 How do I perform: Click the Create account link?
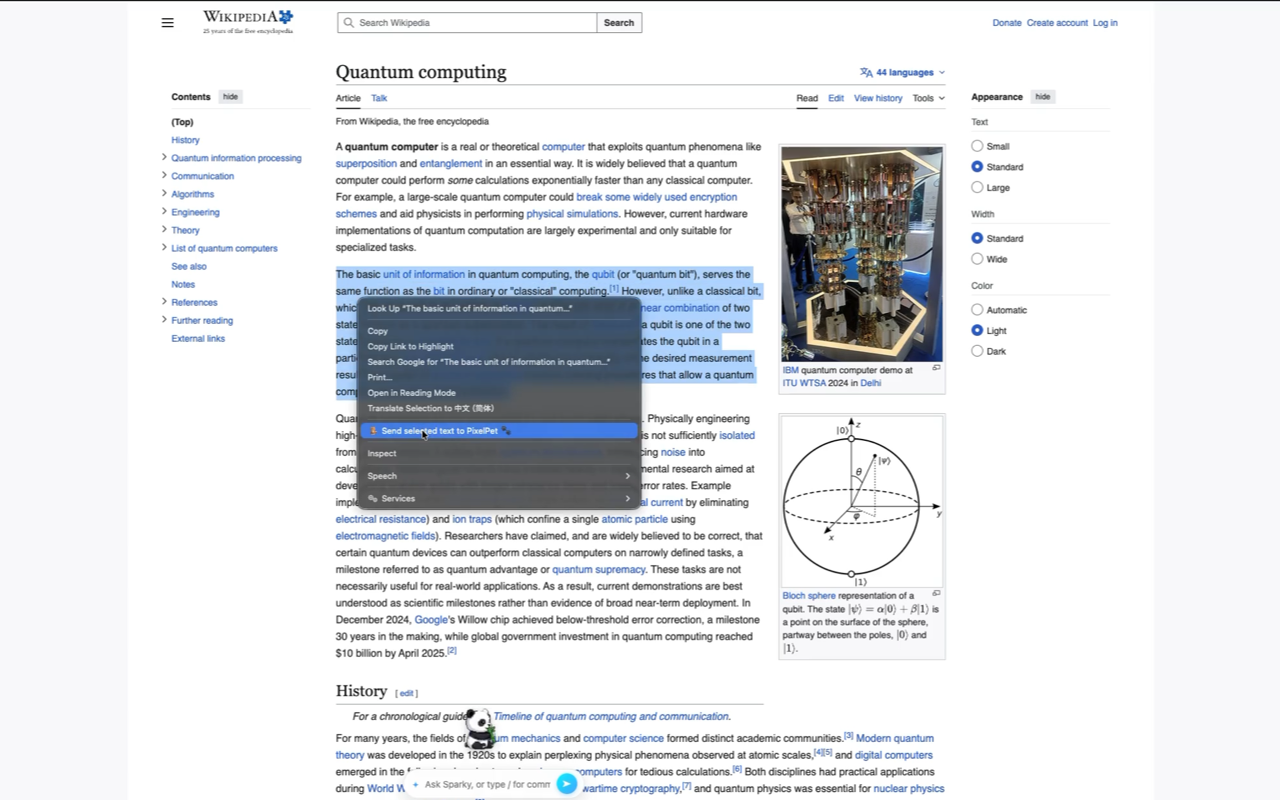pyautogui.click(x=1057, y=22)
